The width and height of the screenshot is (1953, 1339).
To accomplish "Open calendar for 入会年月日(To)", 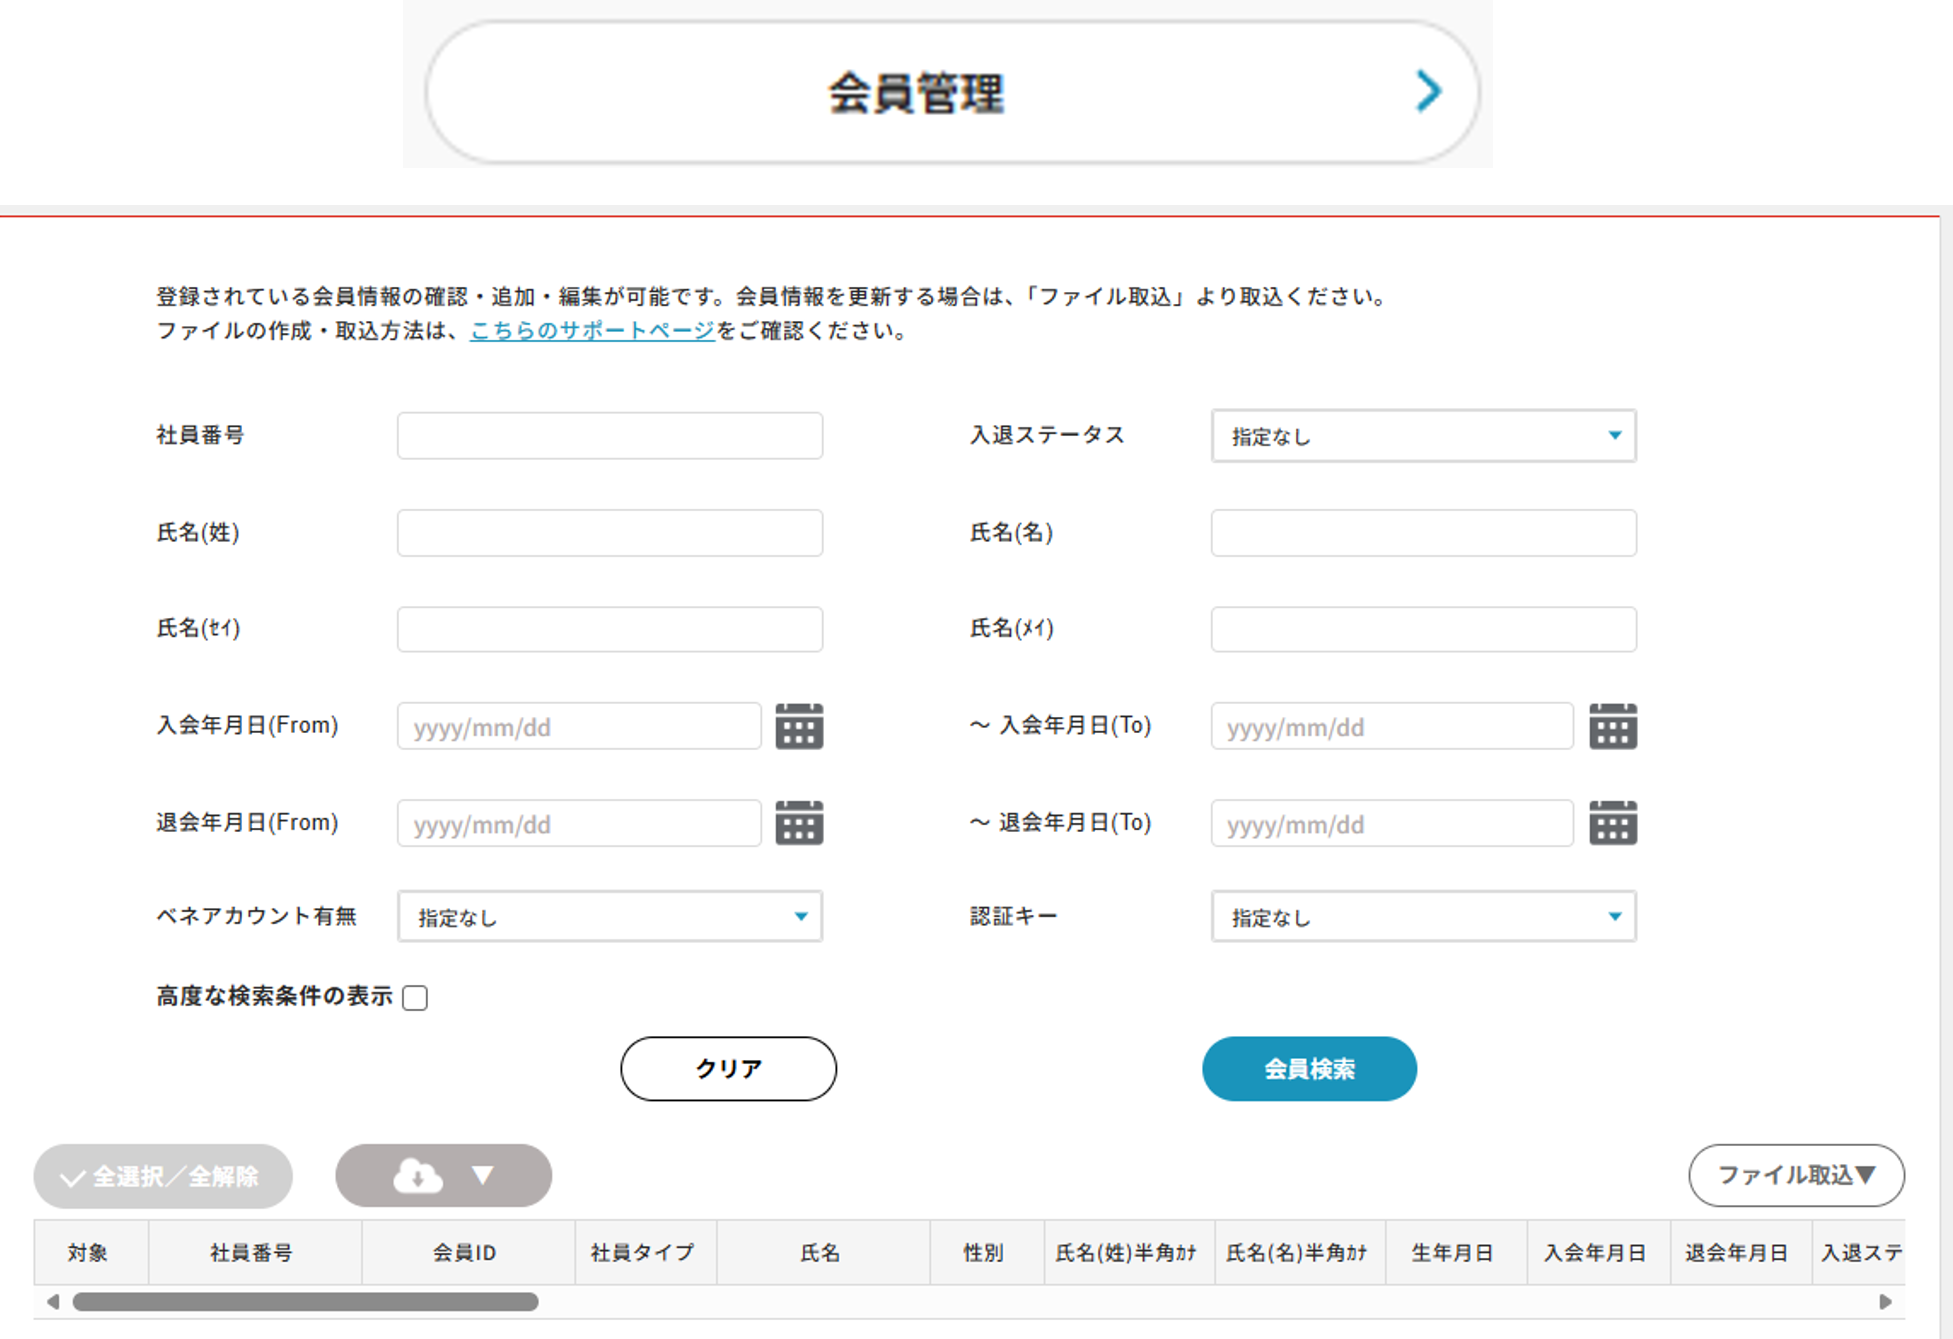I will (x=1612, y=726).
